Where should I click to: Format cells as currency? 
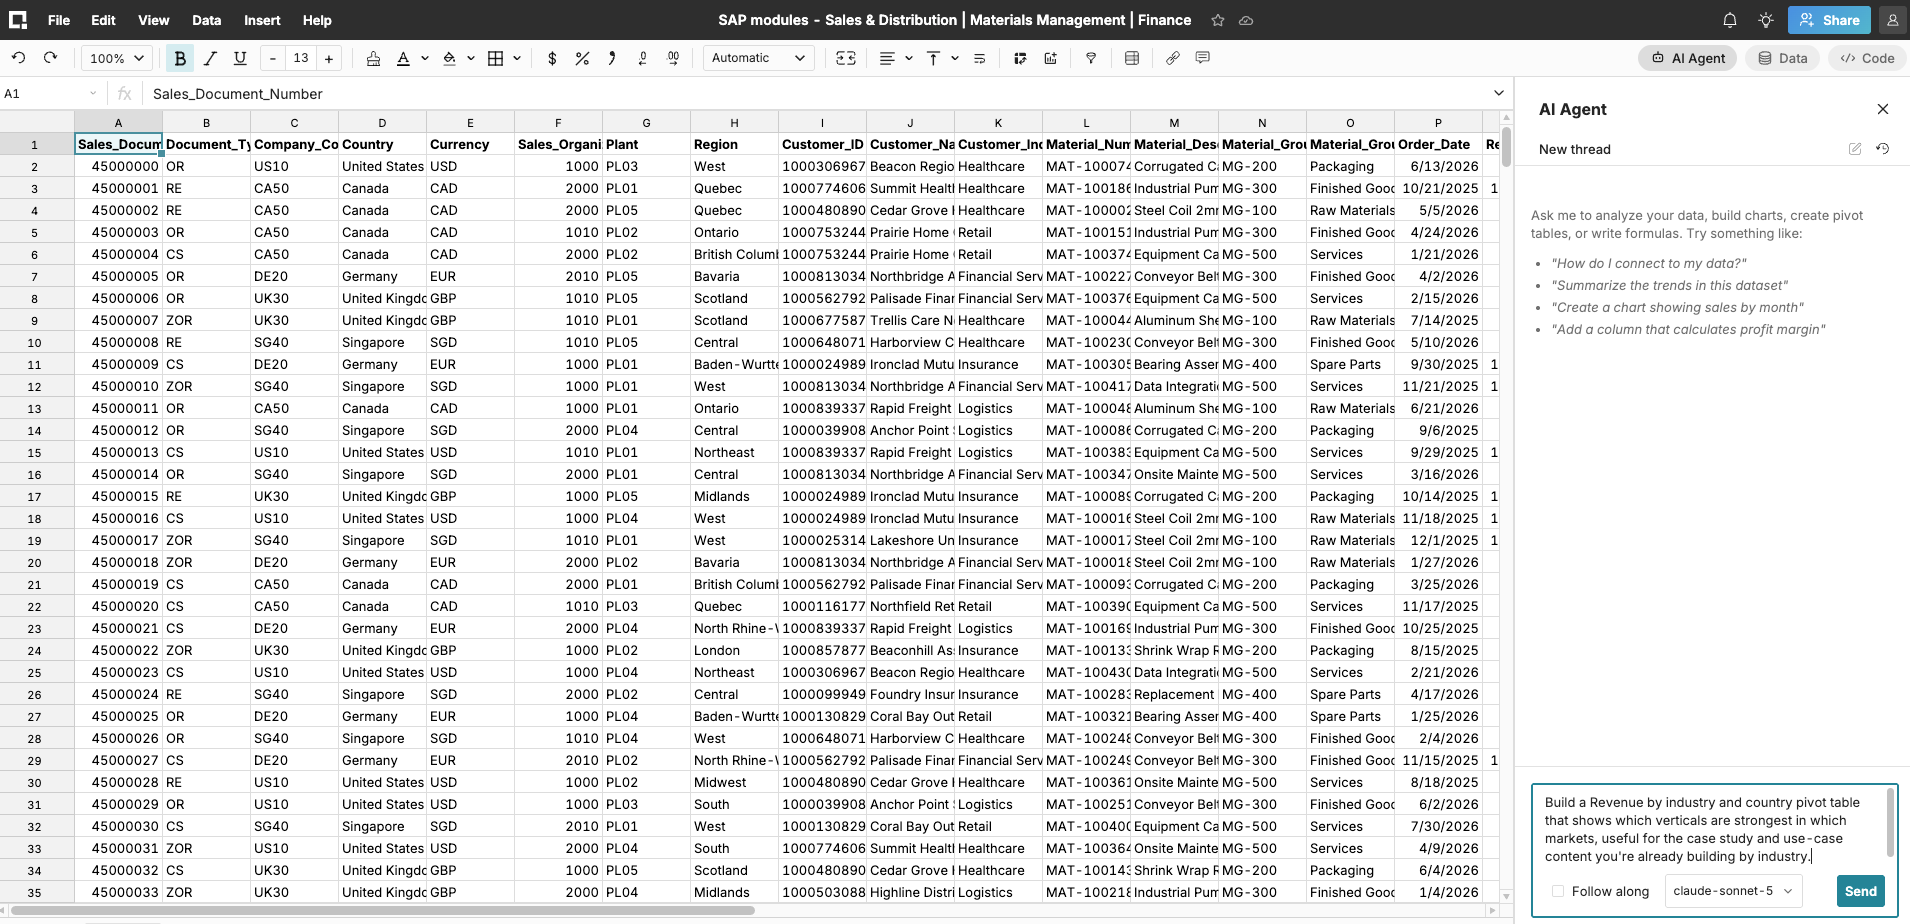[552, 58]
